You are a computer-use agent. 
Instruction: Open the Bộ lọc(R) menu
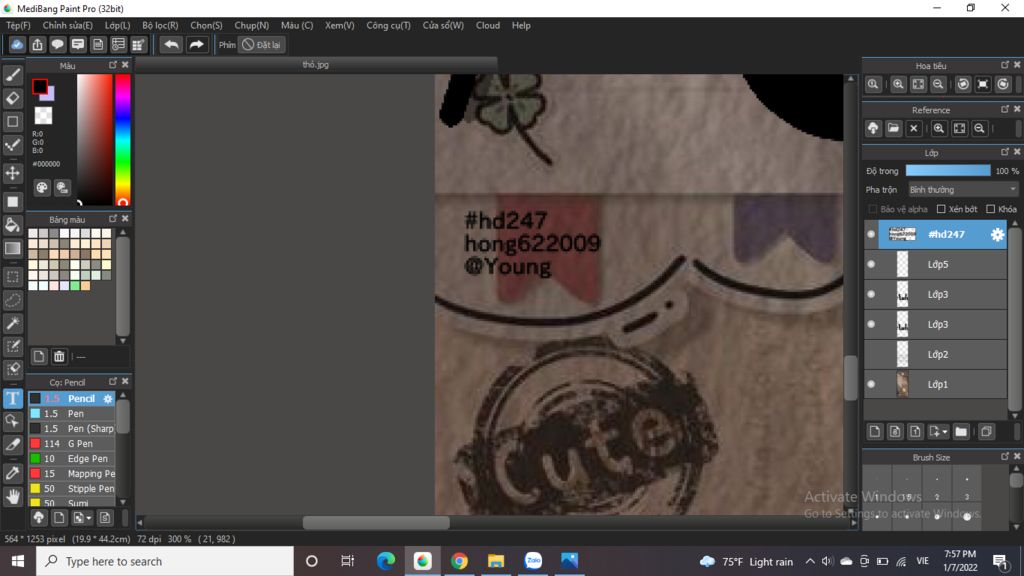160,25
